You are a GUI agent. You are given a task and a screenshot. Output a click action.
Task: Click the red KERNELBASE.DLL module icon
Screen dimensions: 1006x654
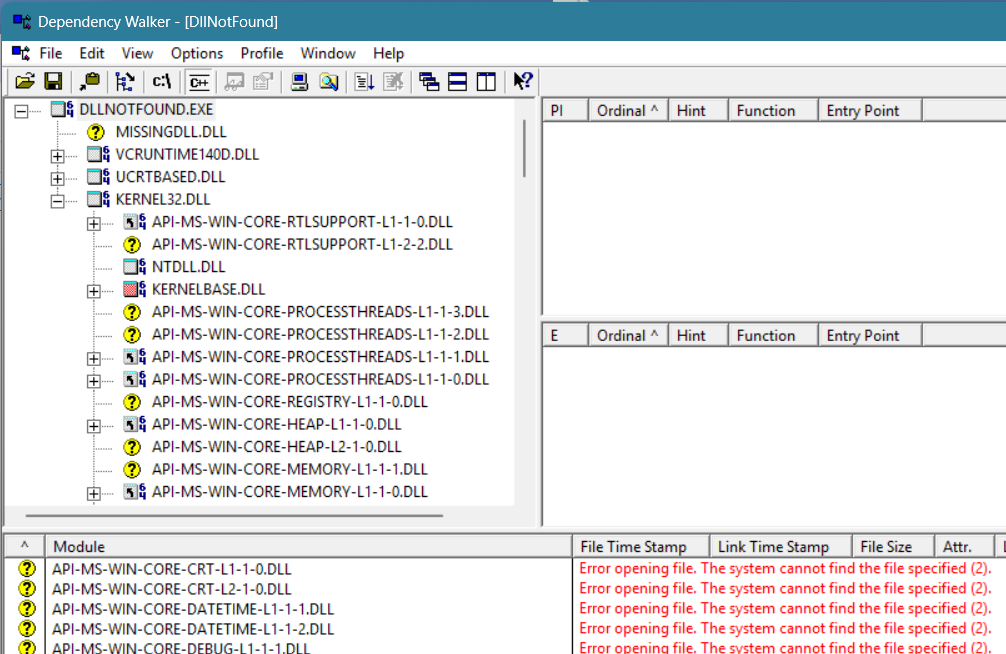134,289
